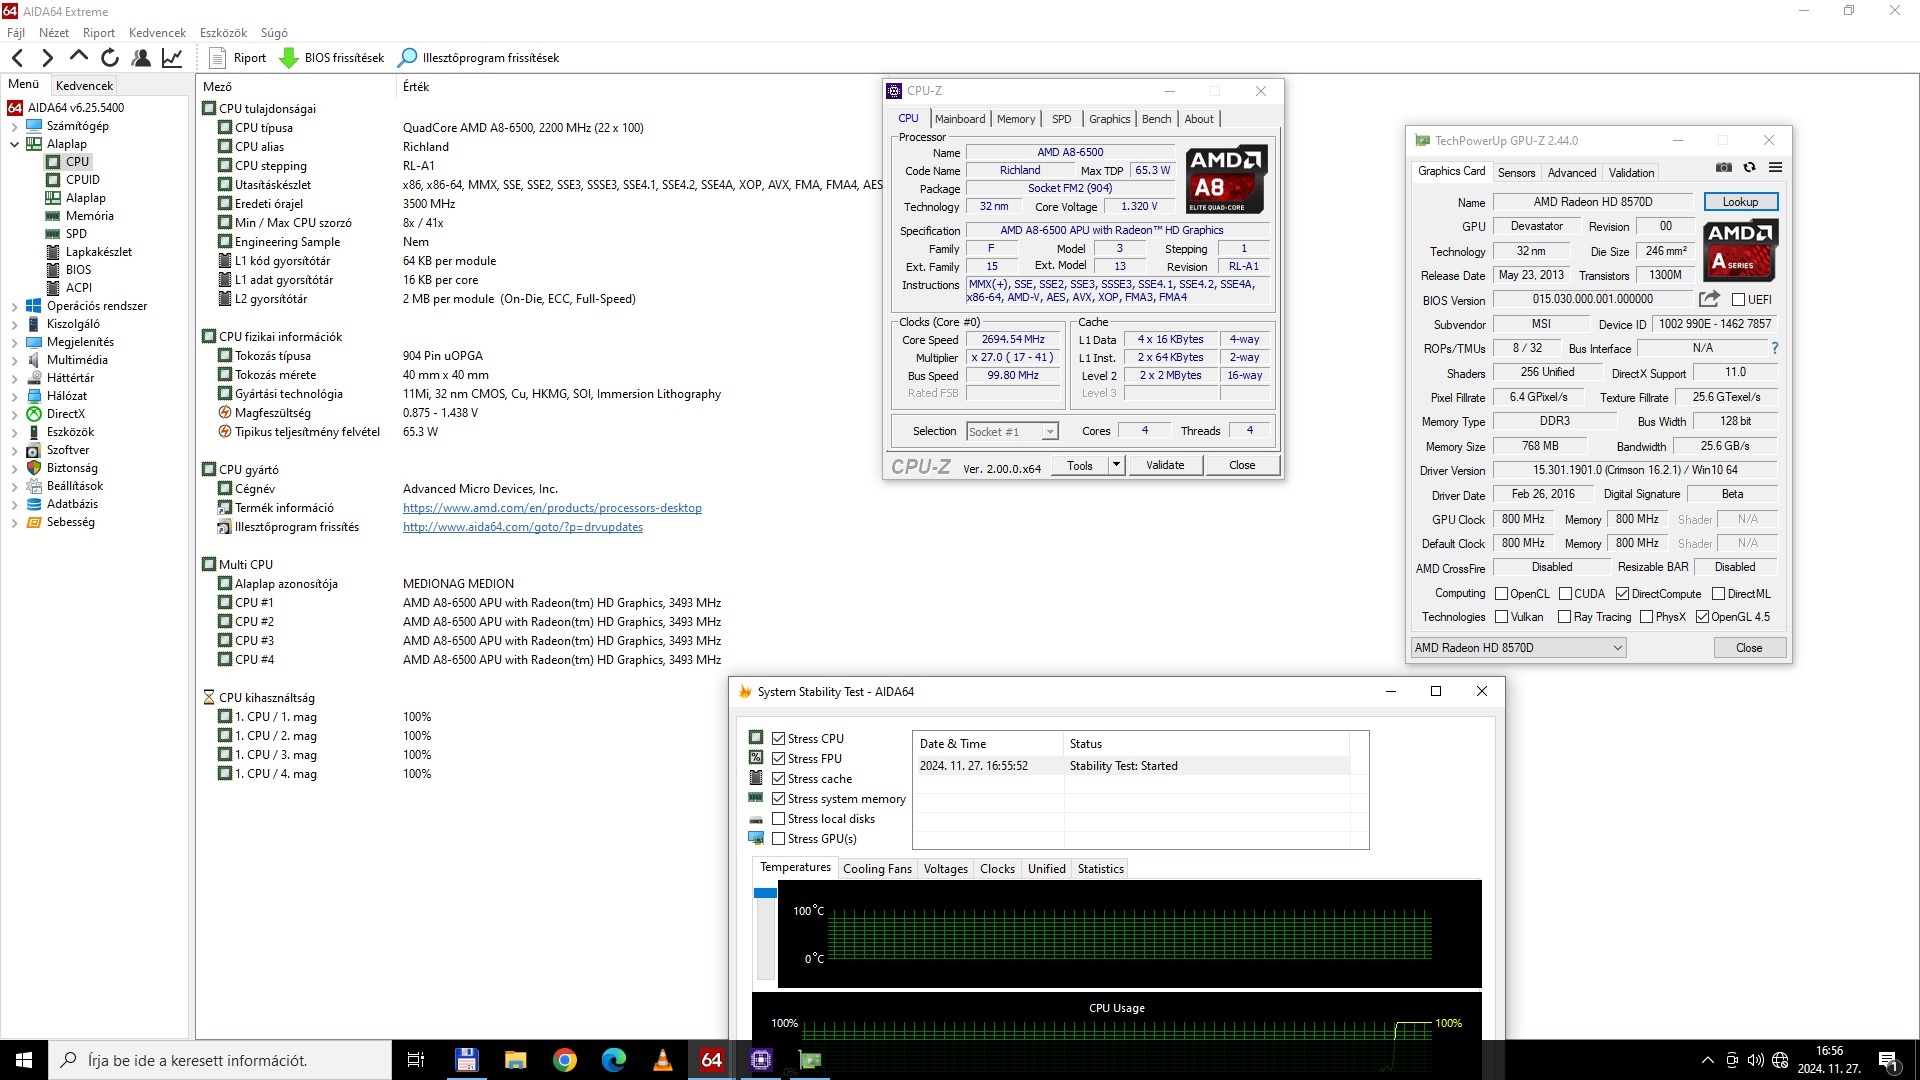Expand the Számítógép tree node

(x=15, y=126)
